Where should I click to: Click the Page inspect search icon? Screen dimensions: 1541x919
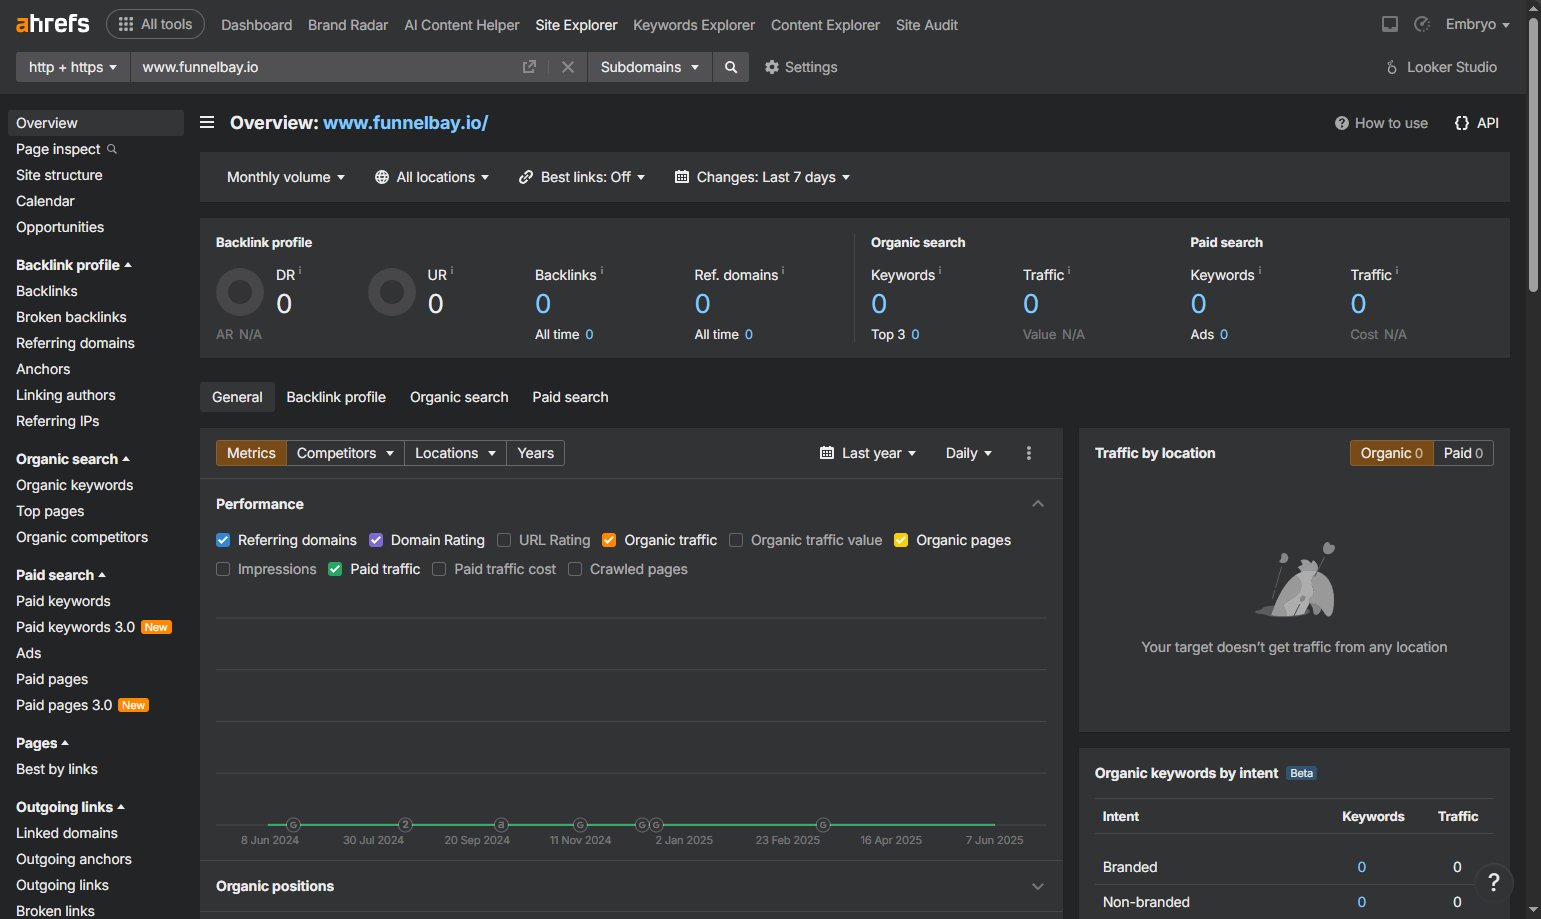pyautogui.click(x=112, y=149)
